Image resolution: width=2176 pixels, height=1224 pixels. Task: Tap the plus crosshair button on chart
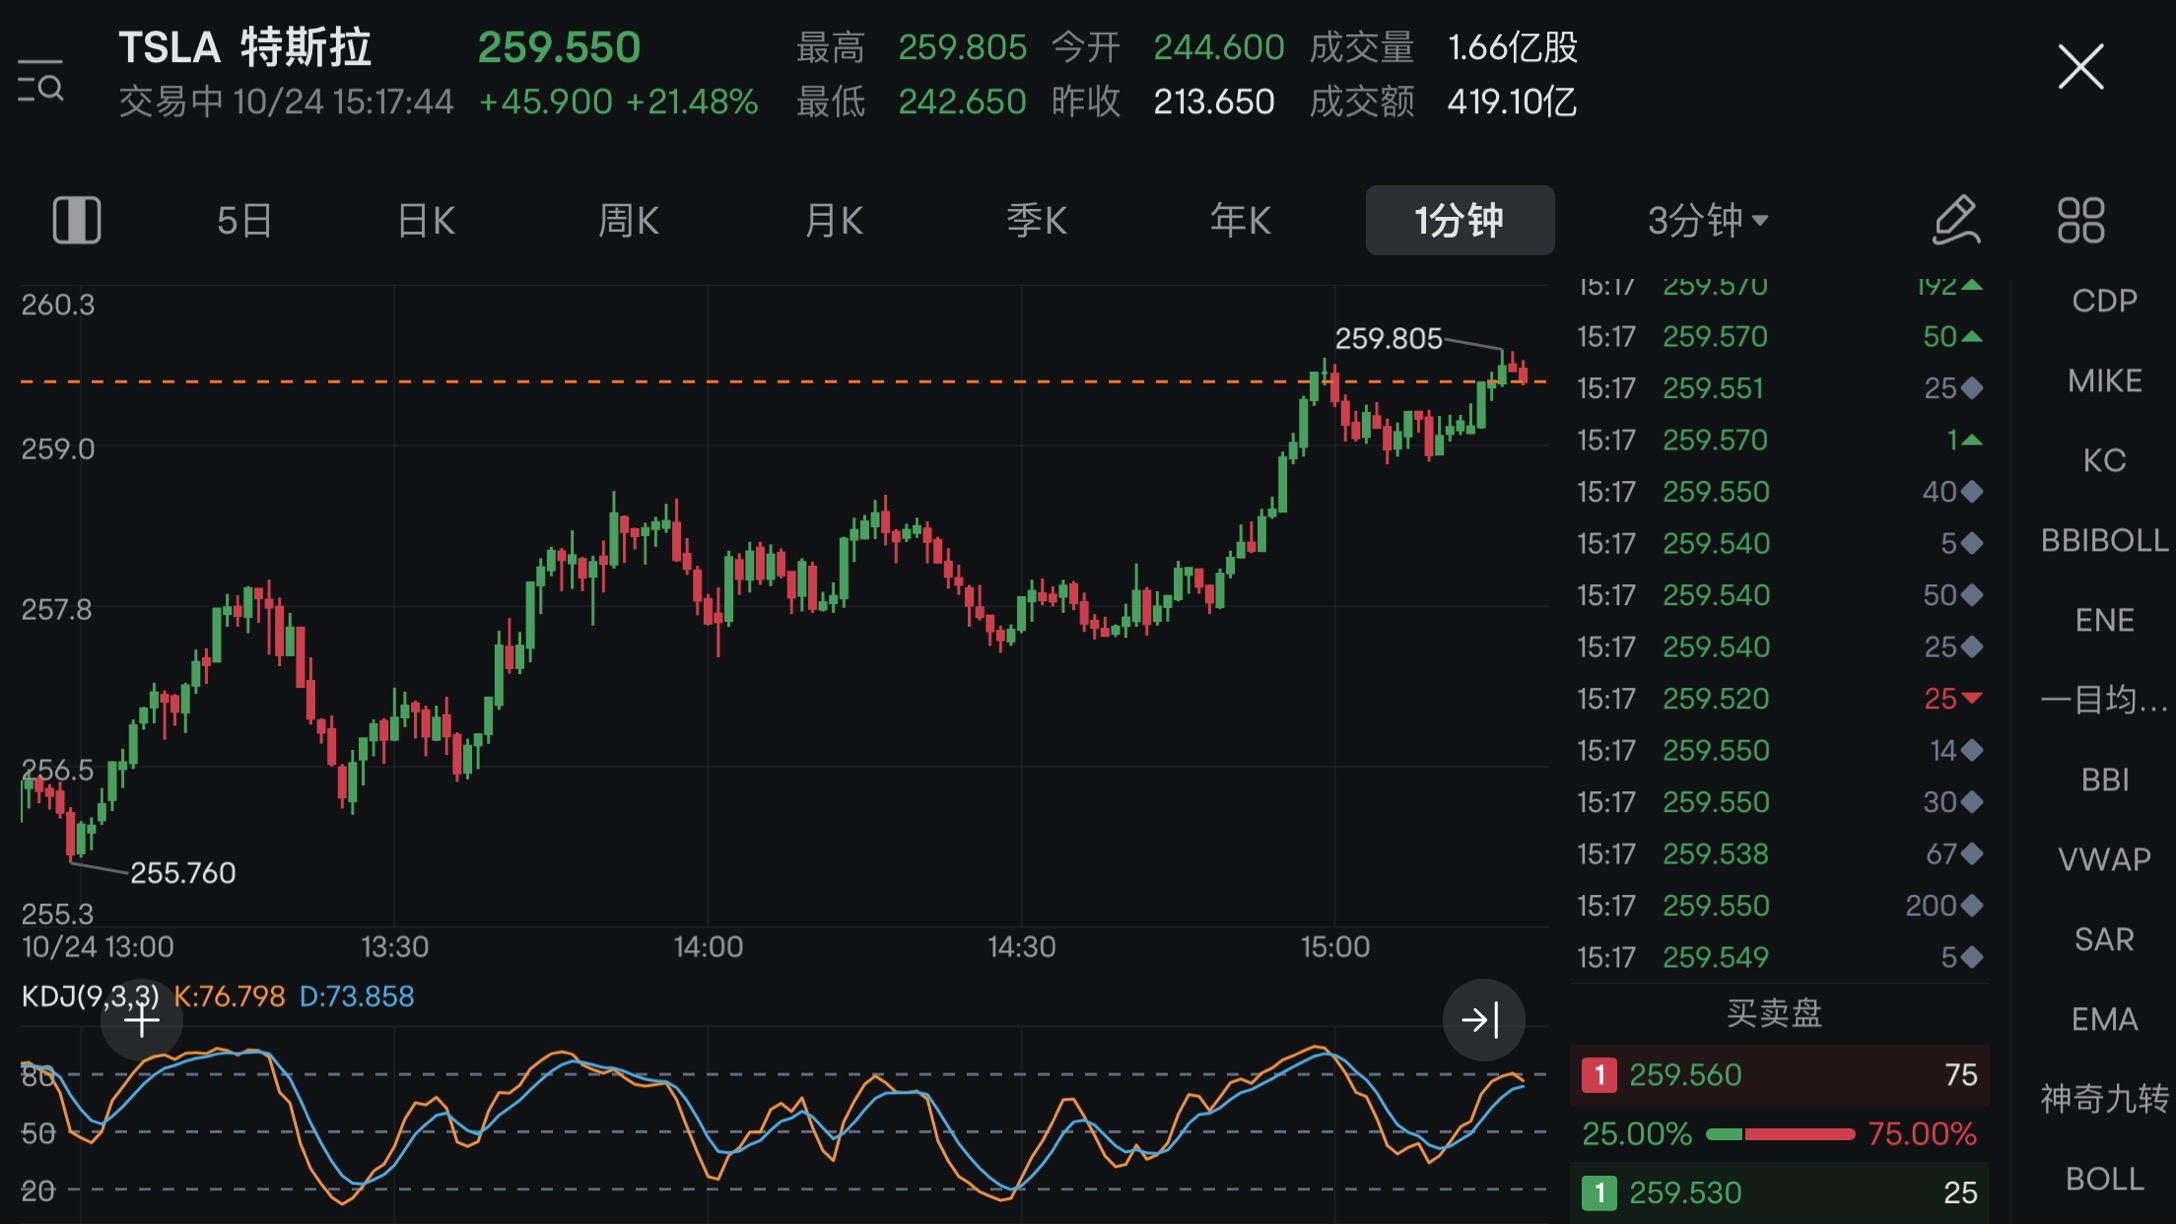click(142, 1020)
